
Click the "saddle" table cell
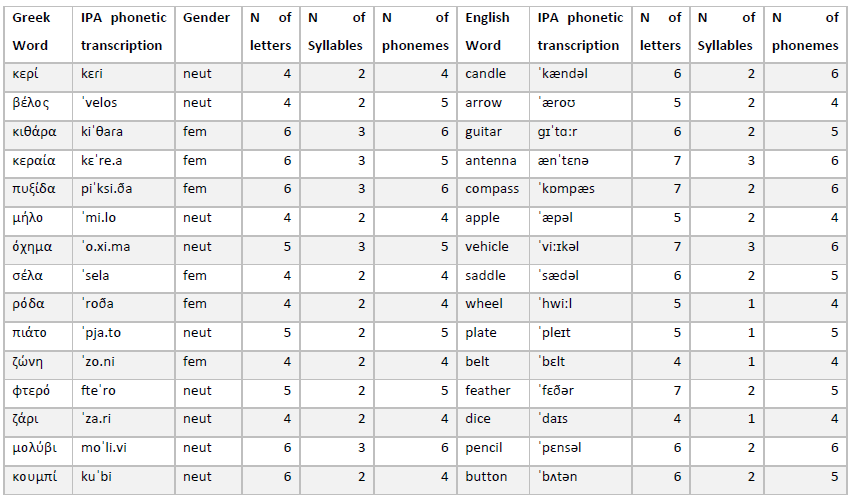pos(486,276)
